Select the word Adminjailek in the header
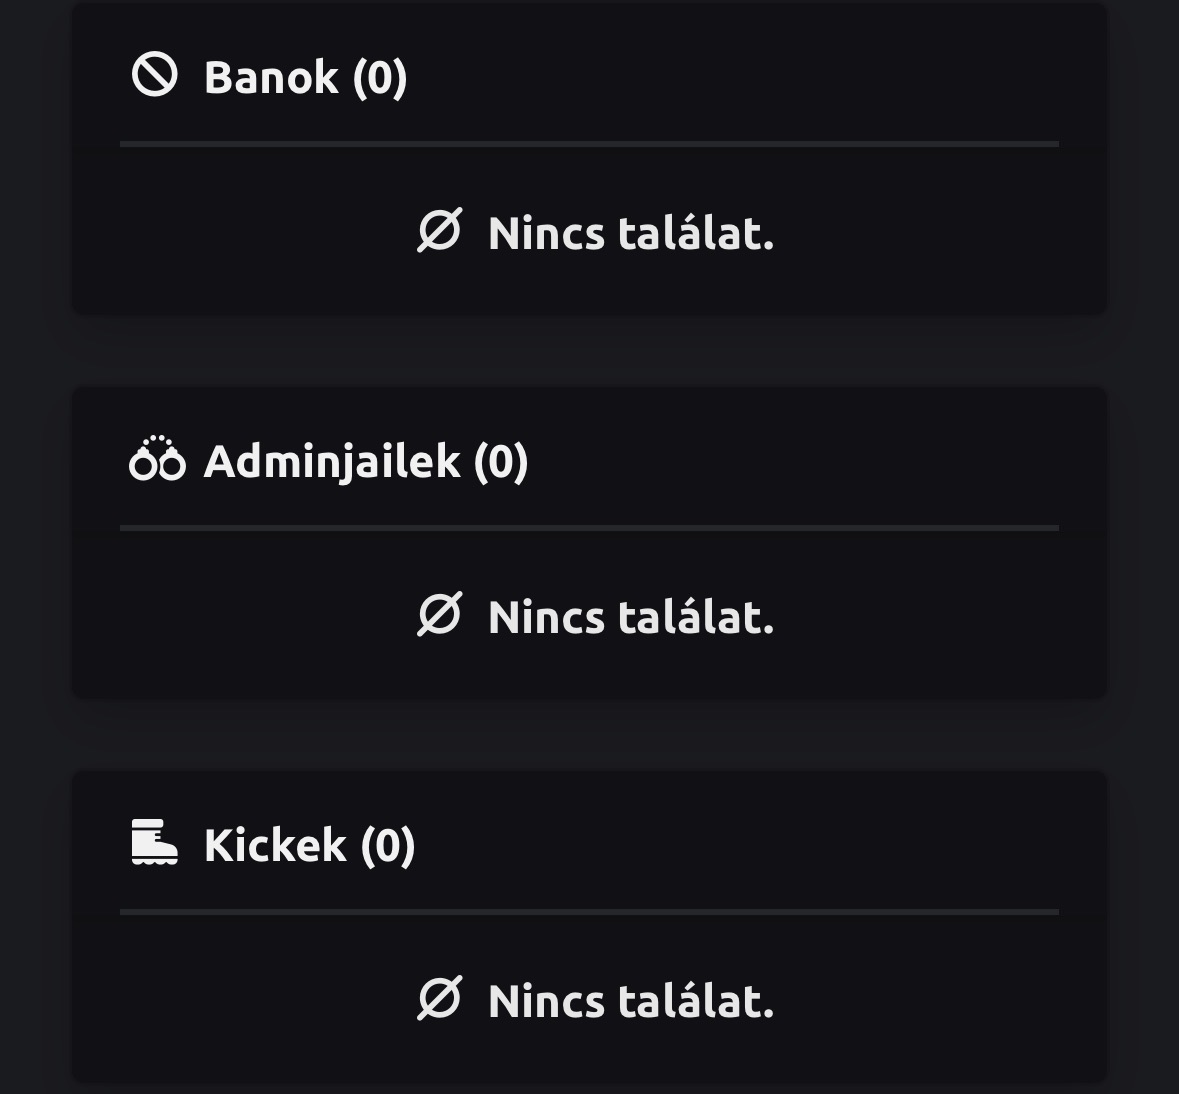The height and width of the screenshot is (1094, 1179). pyautogui.click(x=331, y=462)
